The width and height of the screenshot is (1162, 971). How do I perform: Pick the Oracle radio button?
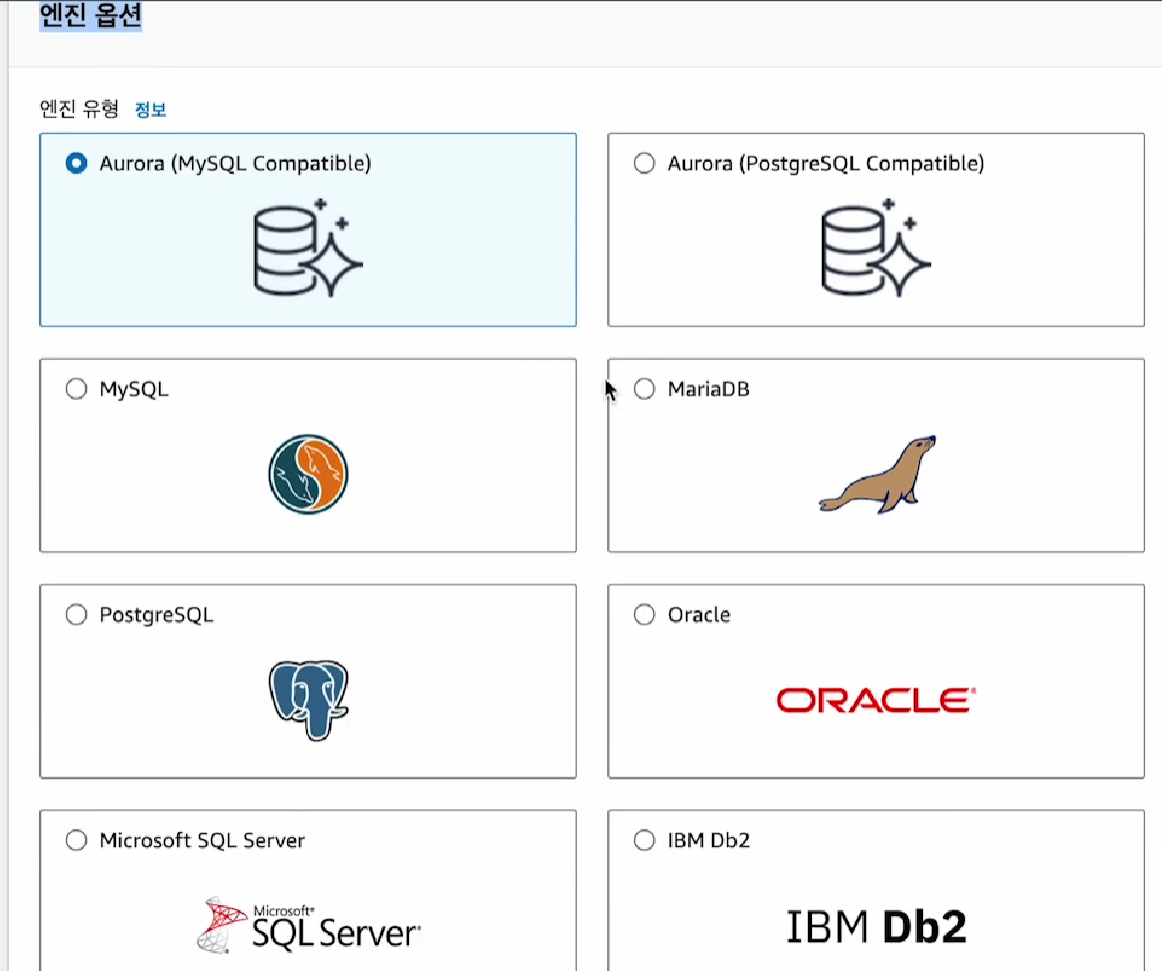(x=644, y=614)
